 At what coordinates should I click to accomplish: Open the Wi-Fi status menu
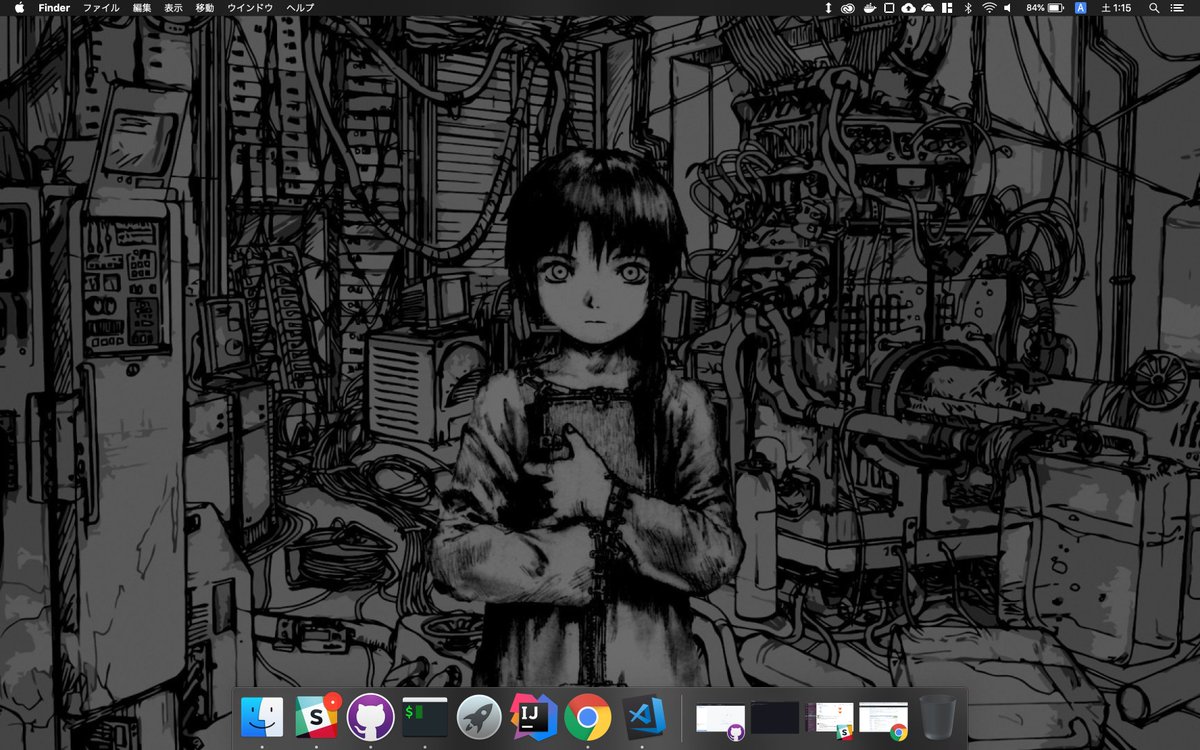[x=989, y=8]
